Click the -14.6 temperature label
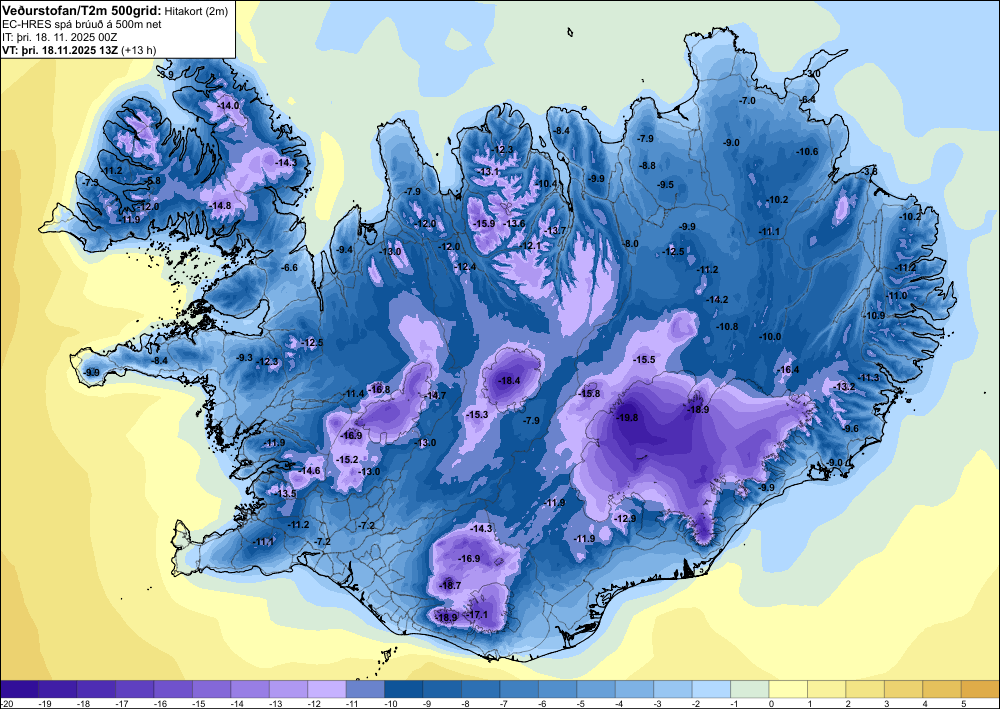1000x709 pixels. [x=310, y=471]
